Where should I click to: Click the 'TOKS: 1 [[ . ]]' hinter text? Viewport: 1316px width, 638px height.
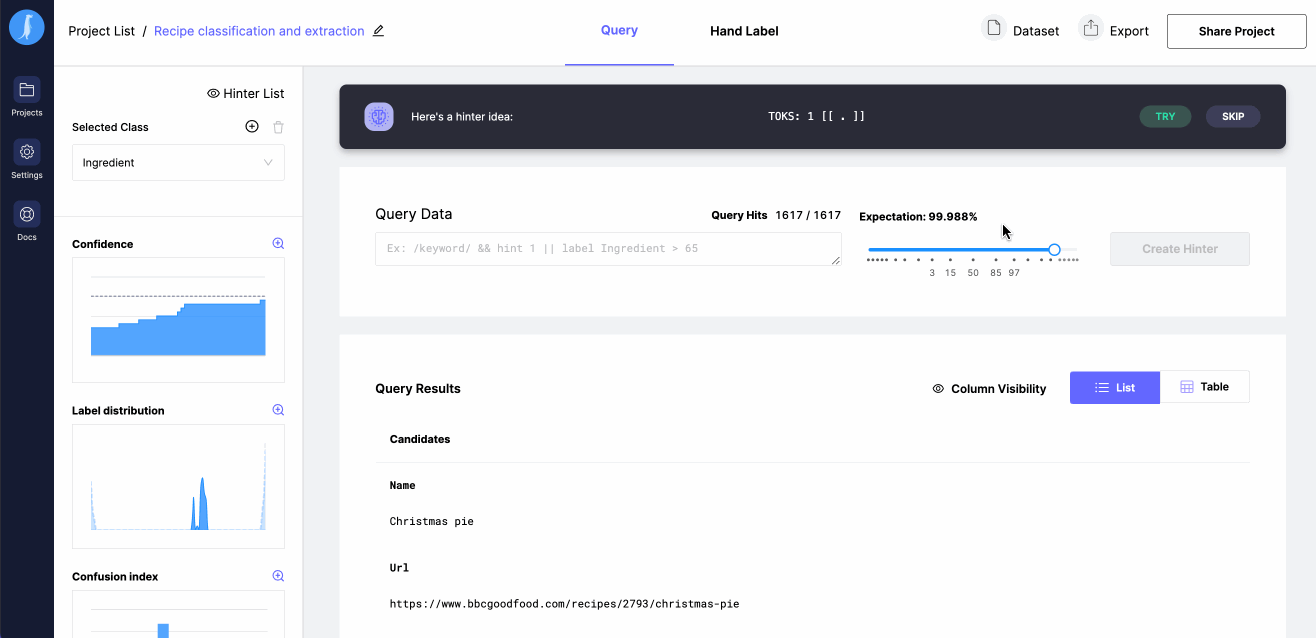pos(816,117)
